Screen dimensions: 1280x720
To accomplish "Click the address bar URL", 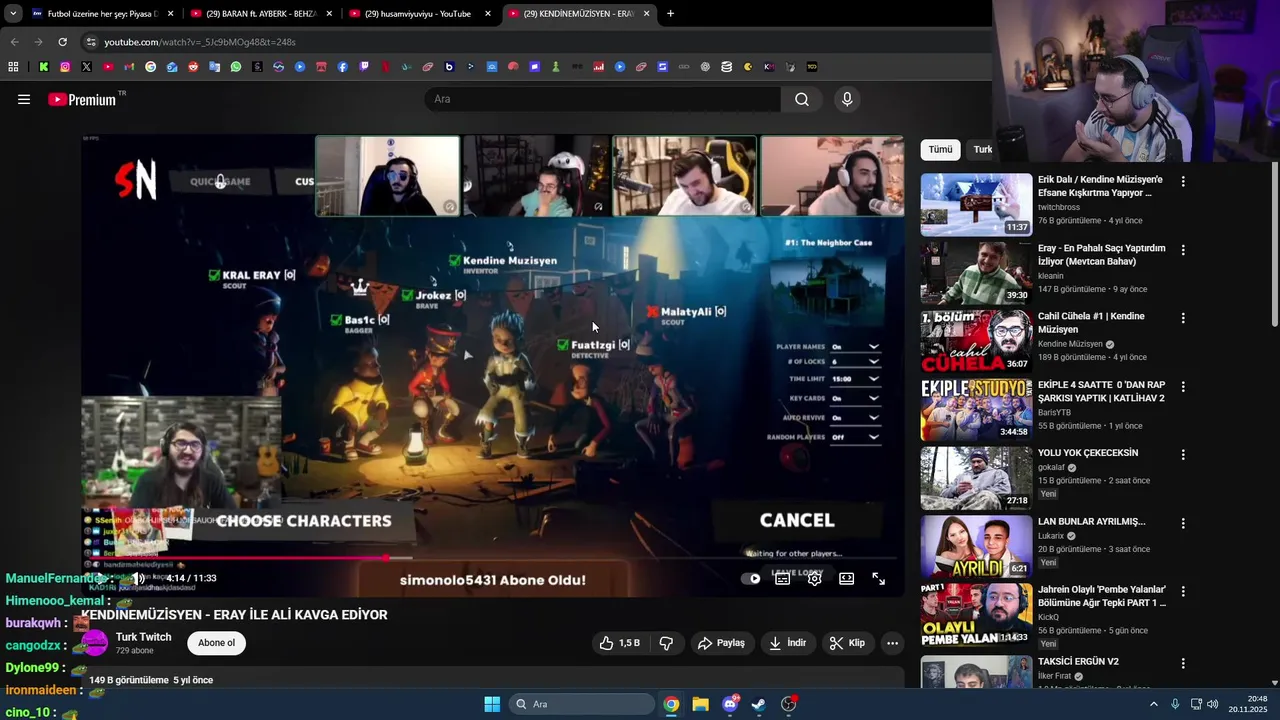I will pyautogui.click(x=200, y=42).
